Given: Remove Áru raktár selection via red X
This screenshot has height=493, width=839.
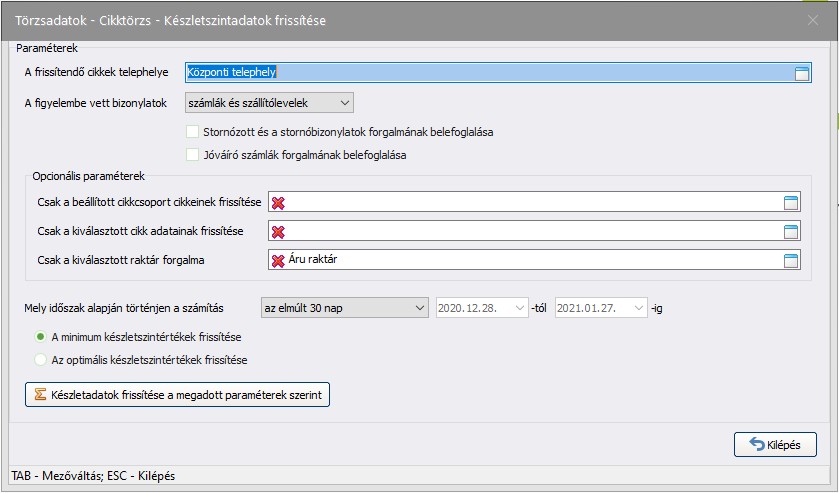Looking at the screenshot, I should tap(278, 261).
